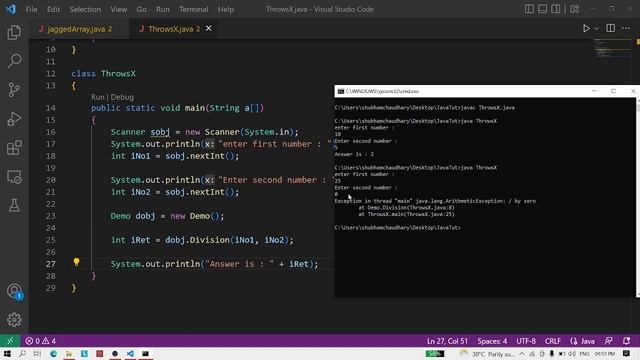
Task: Open the Run menu
Action: click(162, 9)
